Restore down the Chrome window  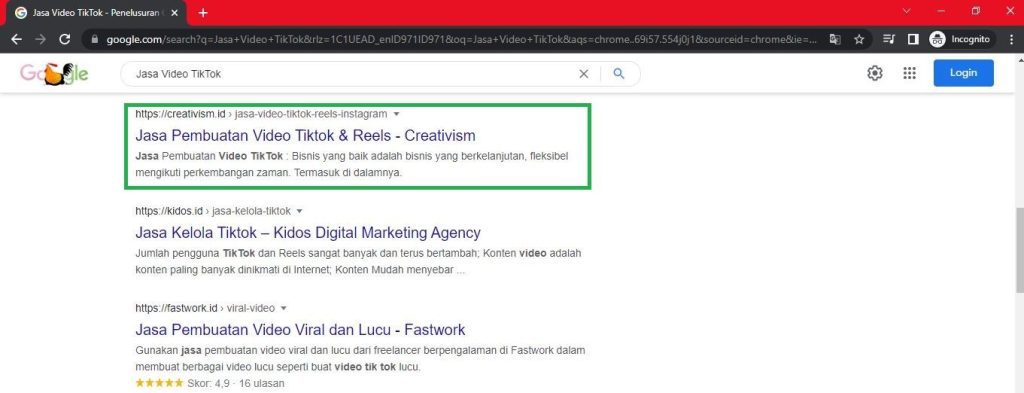point(976,10)
